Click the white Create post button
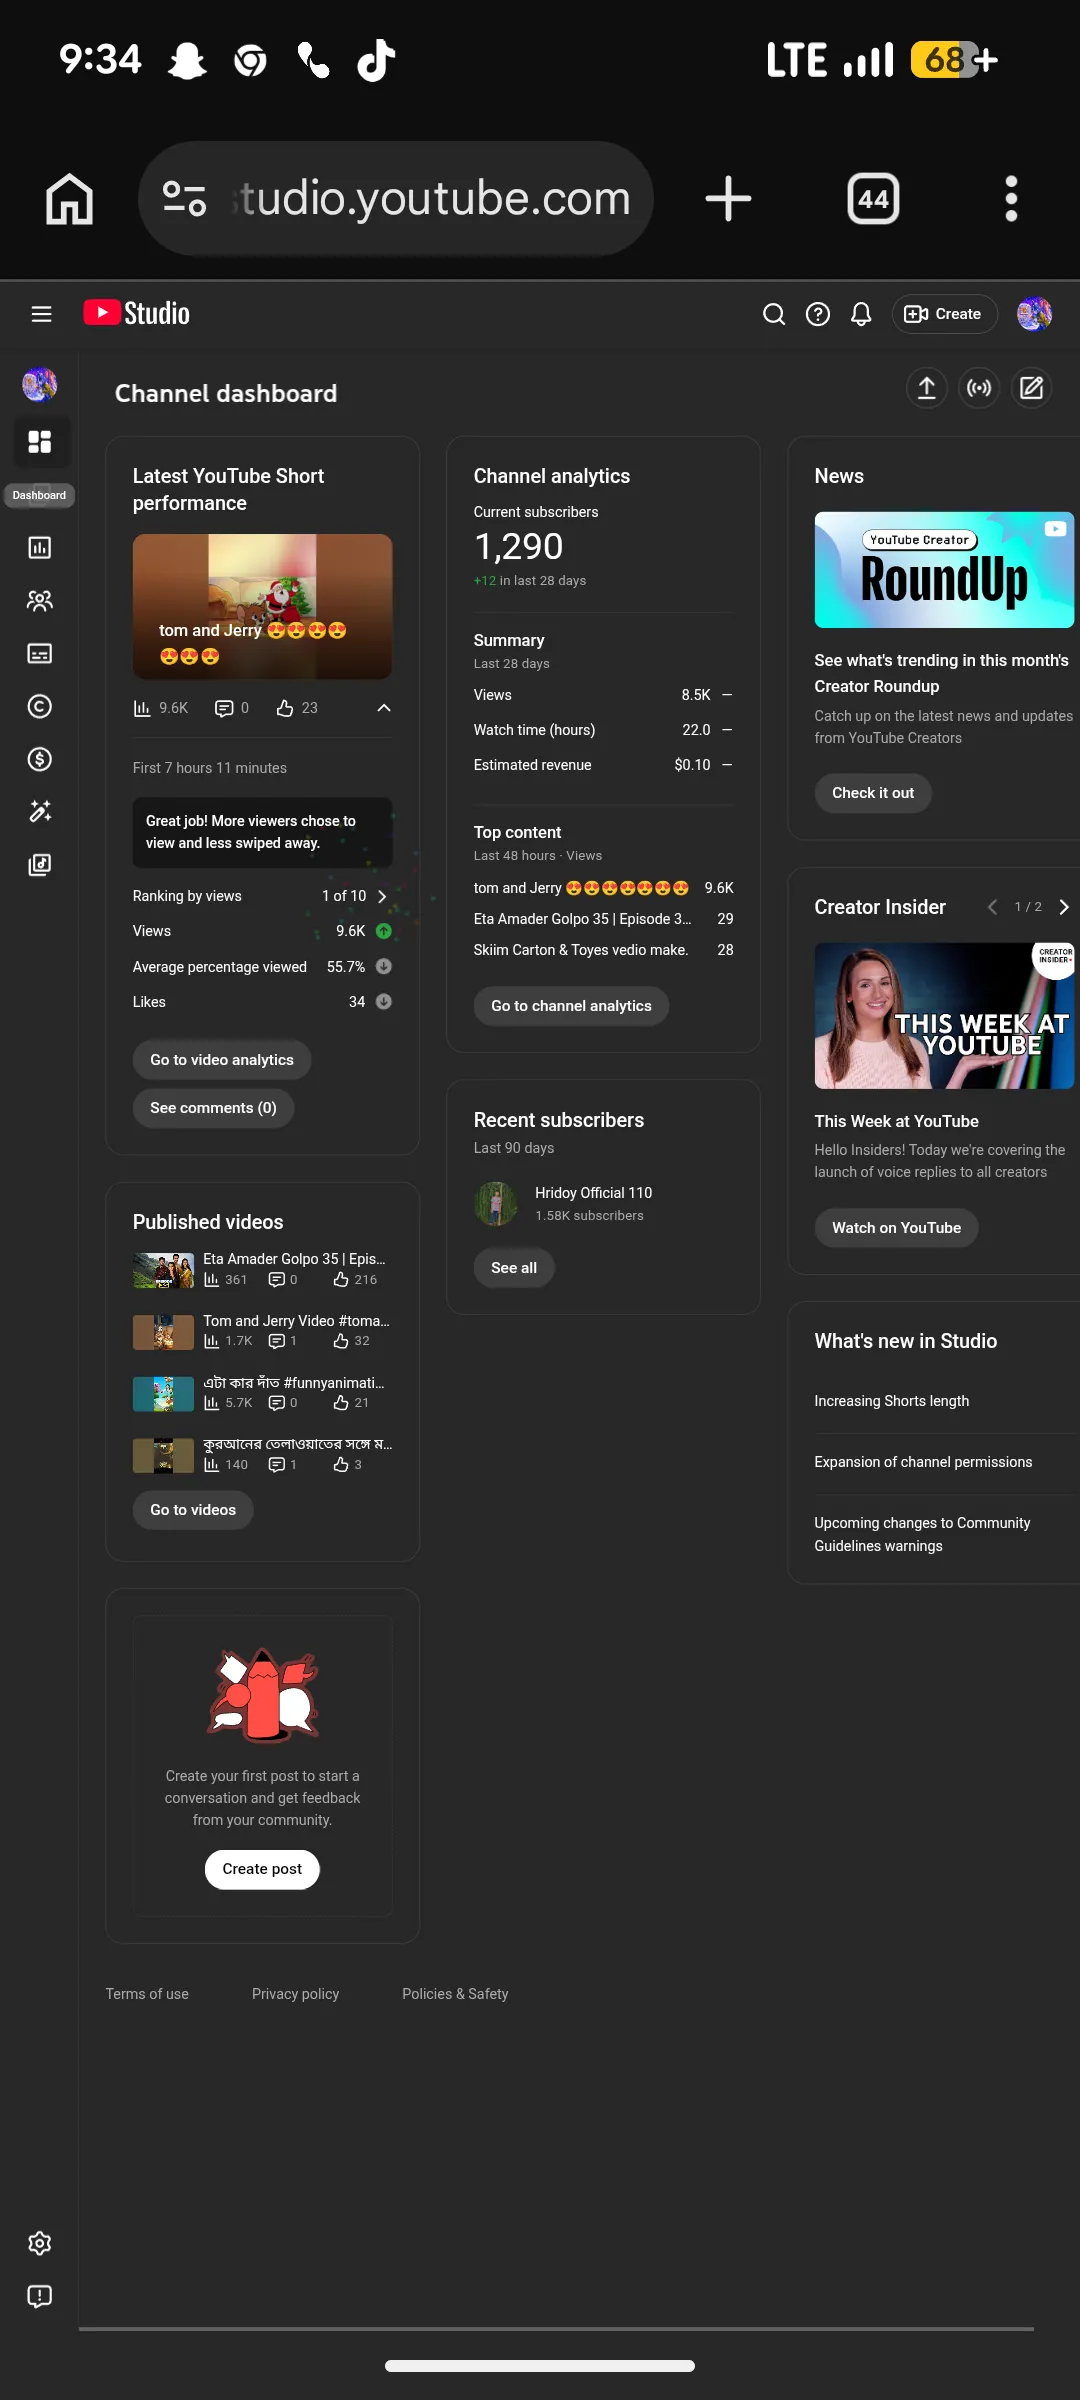The height and width of the screenshot is (2400, 1080). click(262, 1869)
